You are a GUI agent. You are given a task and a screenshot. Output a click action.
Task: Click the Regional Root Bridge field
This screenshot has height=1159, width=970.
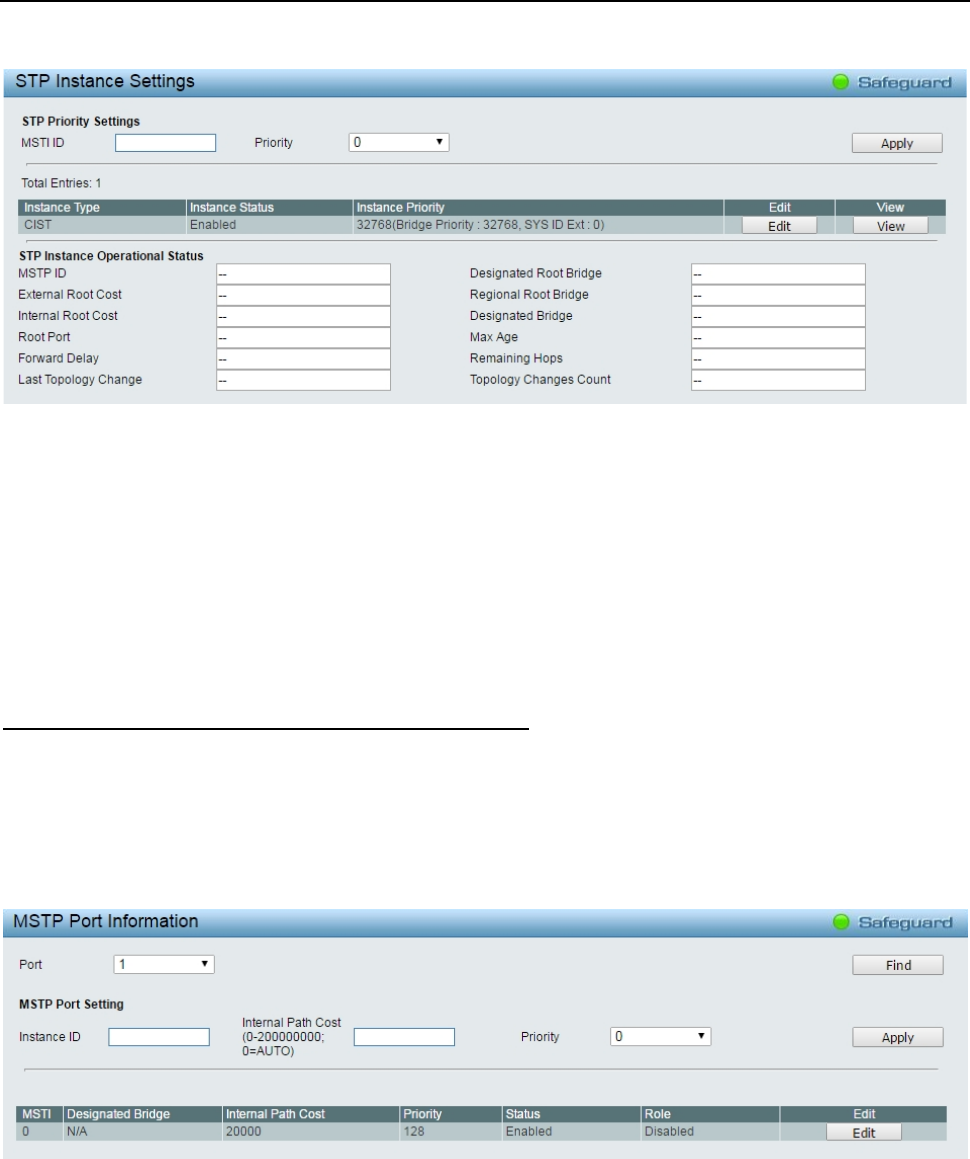coord(778,296)
